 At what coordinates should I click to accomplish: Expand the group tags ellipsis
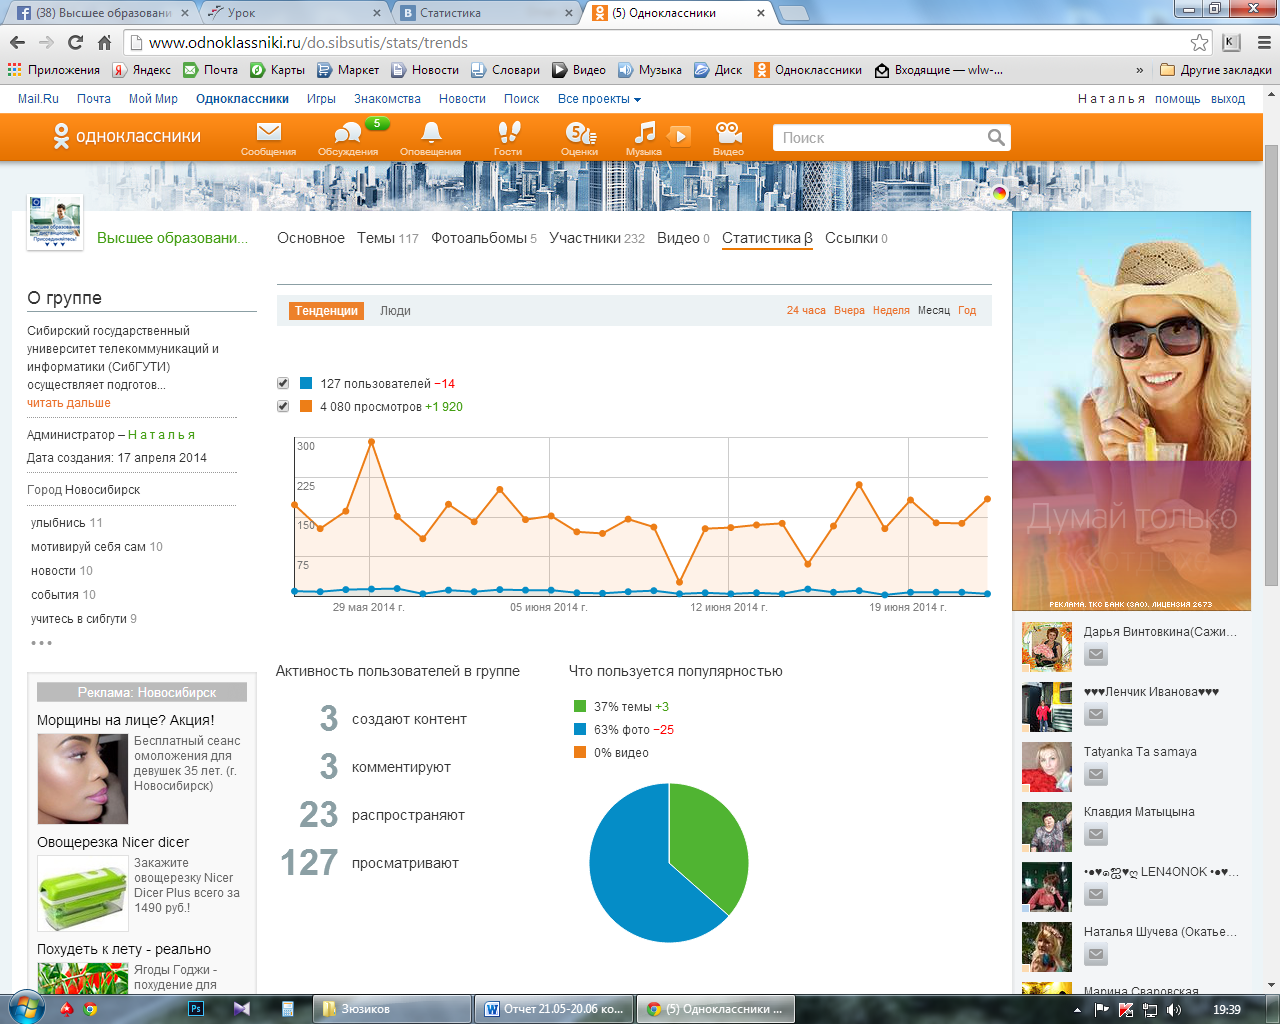[x=41, y=643]
